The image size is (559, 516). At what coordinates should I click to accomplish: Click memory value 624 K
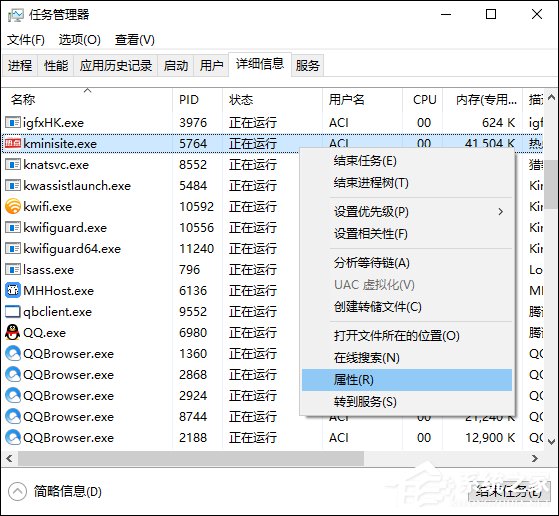[498, 123]
